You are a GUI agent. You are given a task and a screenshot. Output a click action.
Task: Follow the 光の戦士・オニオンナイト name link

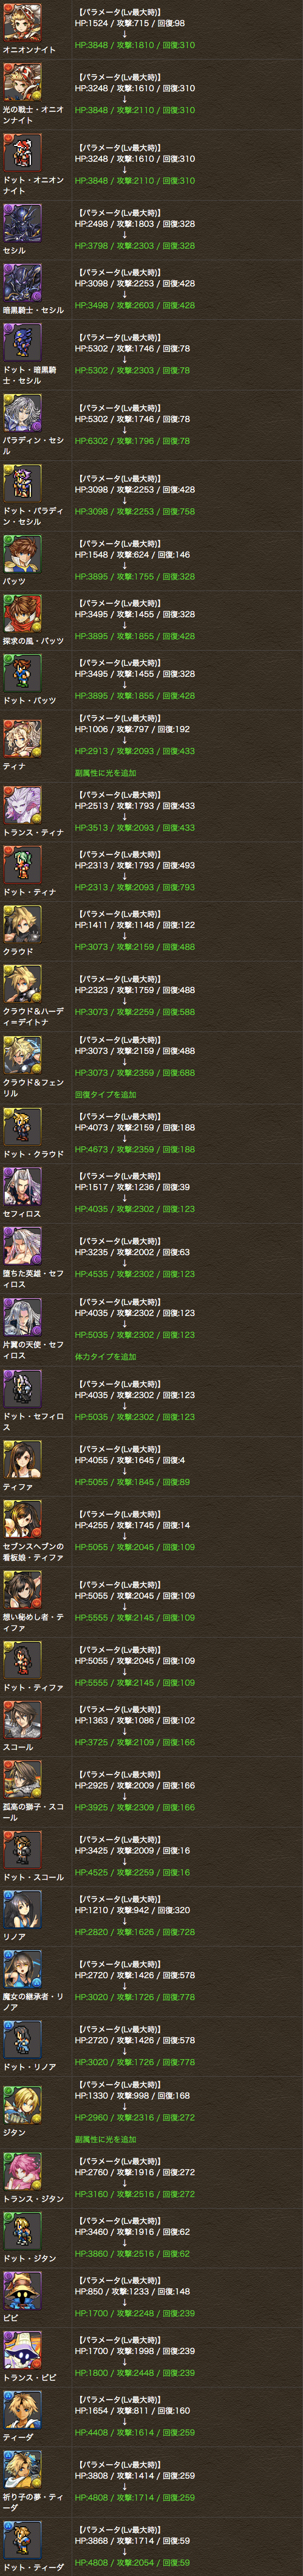coord(33,115)
